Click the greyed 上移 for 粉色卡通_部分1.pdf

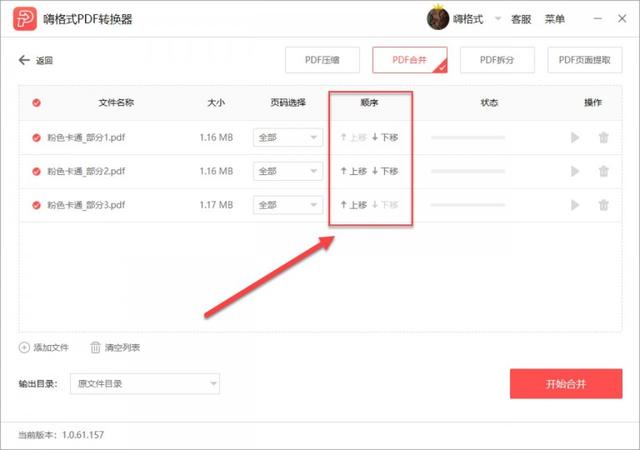click(x=354, y=138)
